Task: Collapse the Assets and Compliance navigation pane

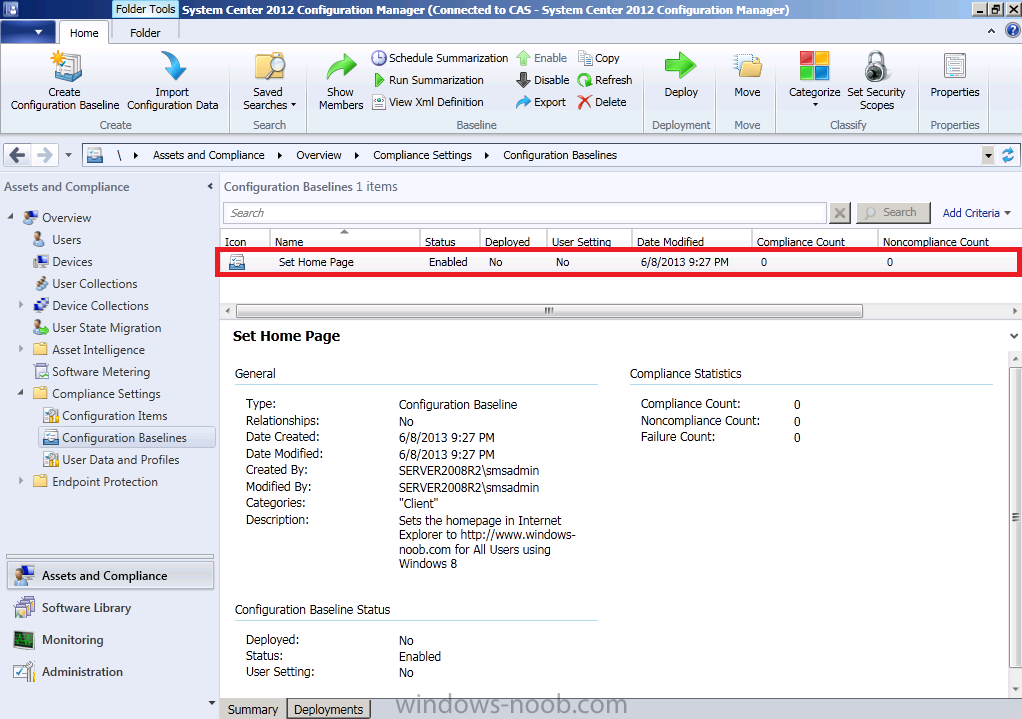Action: [210, 186]
